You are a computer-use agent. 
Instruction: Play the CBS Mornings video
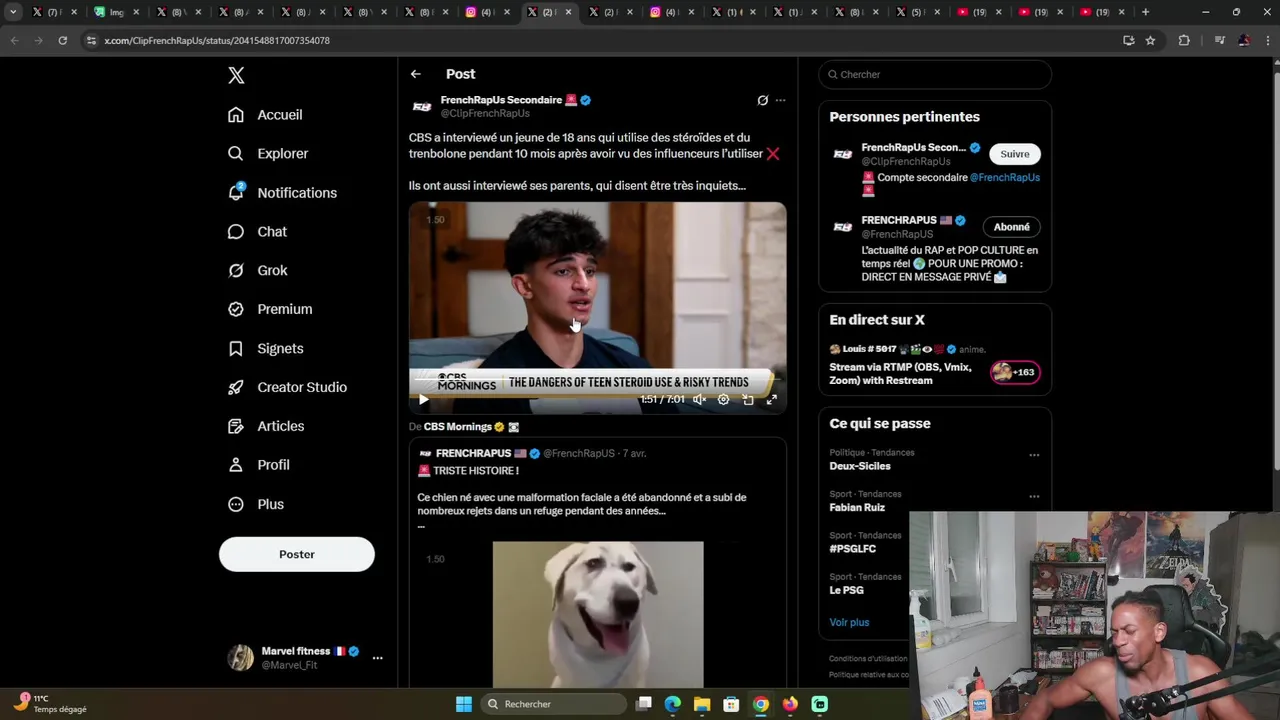(424, 399)
